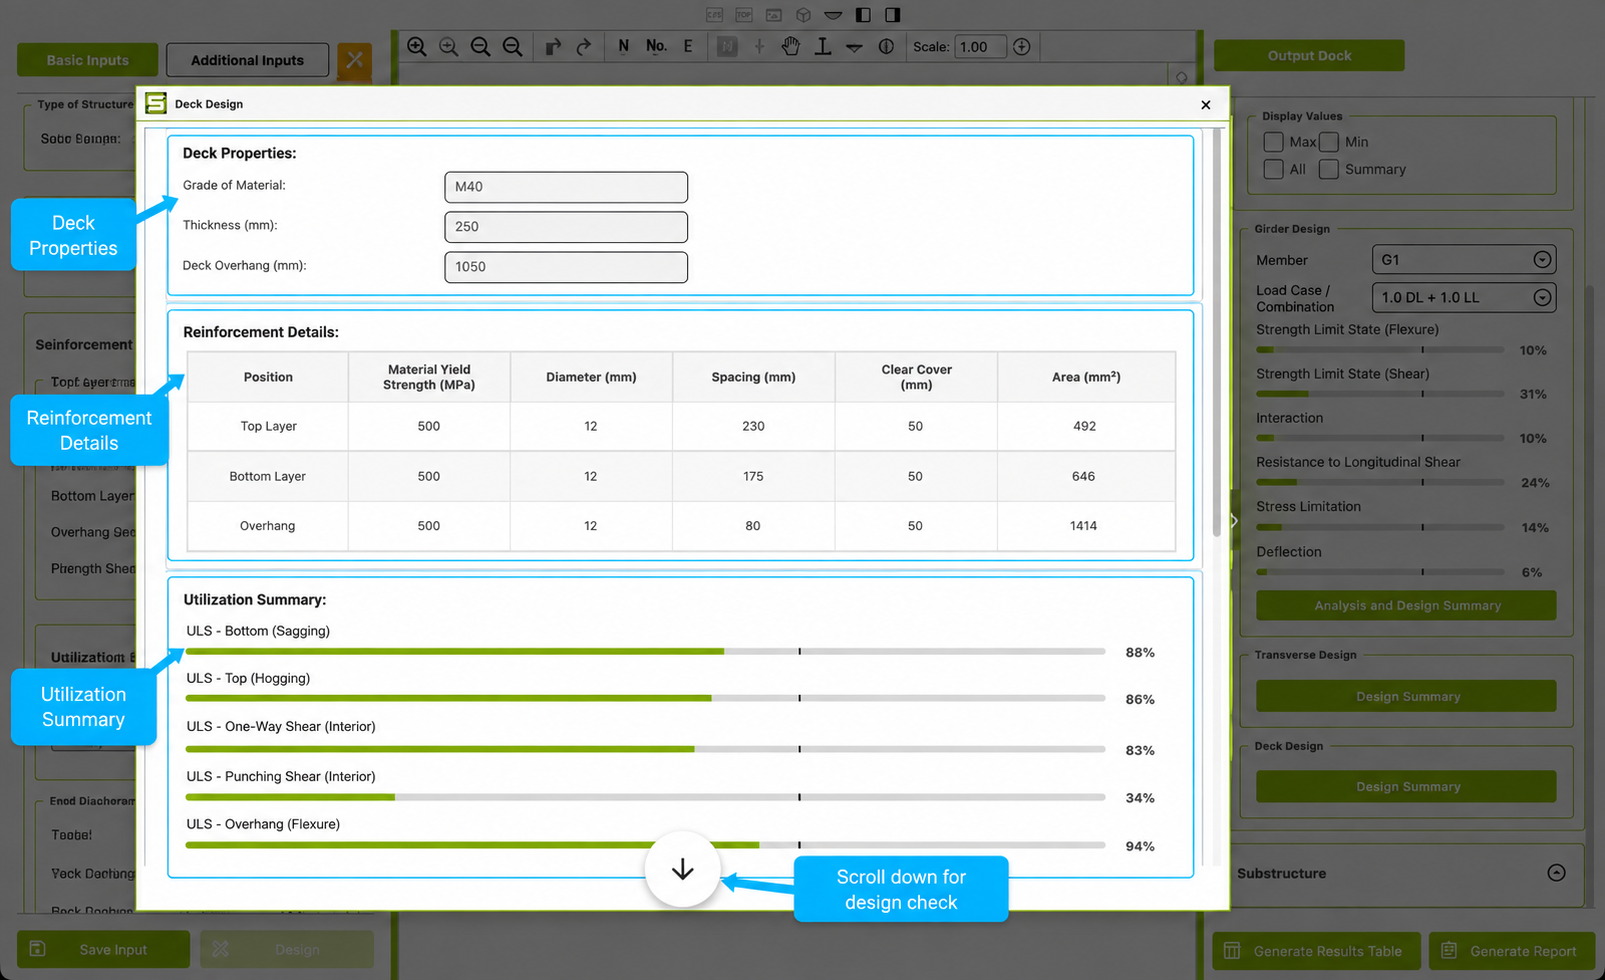Viewport: 1605px width, 980px height.
Task: Click the orange X button beside Additional Inputs
Action: (x=355, y=60)
